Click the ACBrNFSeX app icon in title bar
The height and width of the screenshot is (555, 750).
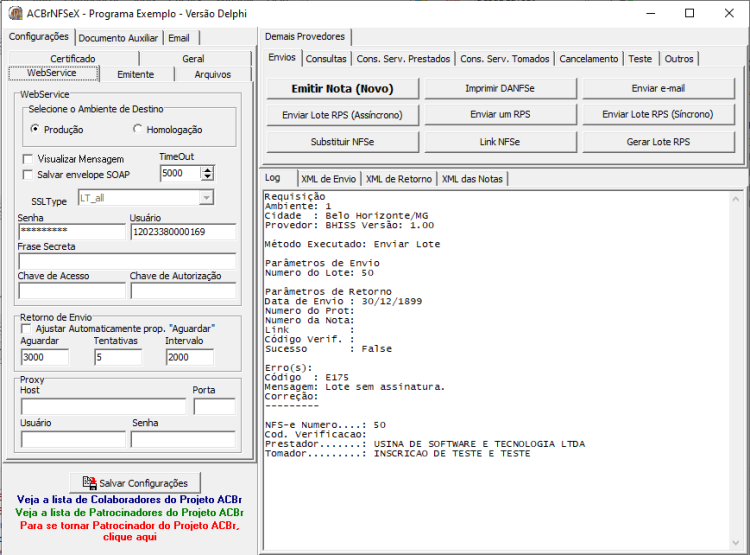(15, 13)
